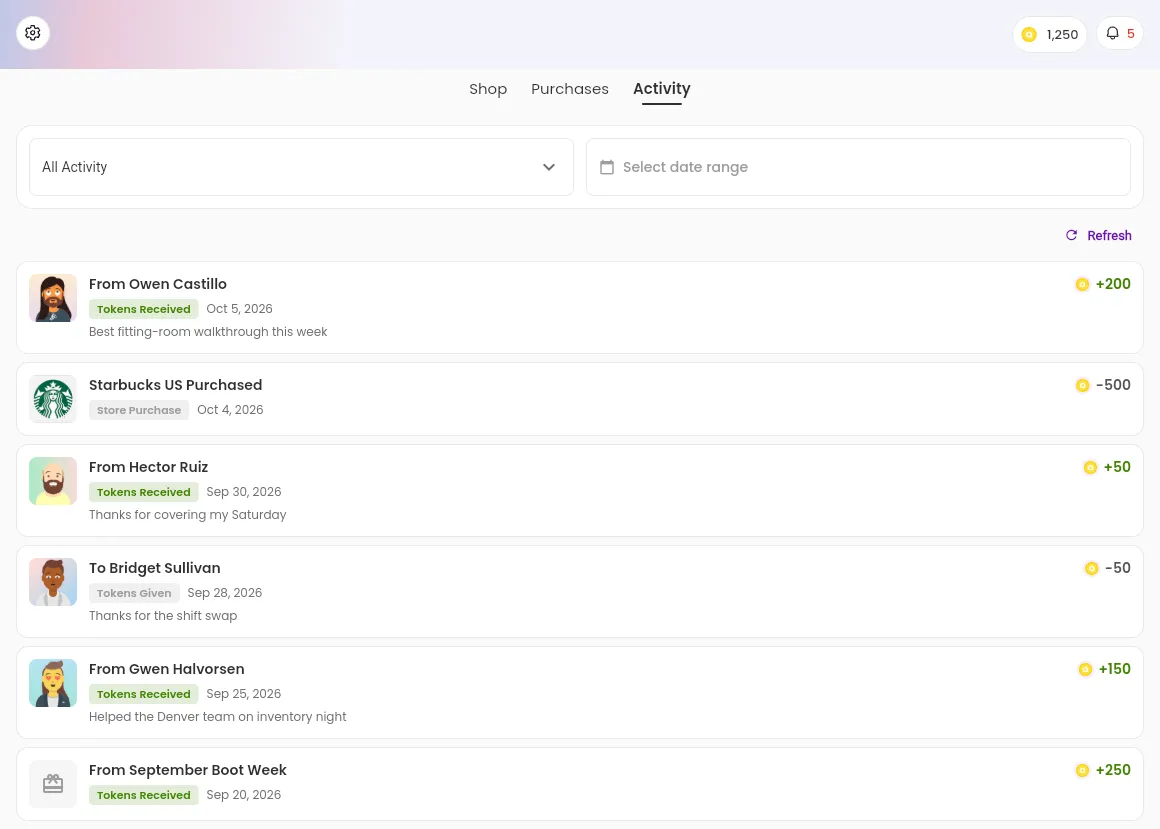The height and width of the screenshot is (829, 1160).
Task: Open the From Hector Ruiz entry
Action: [x=580, y=490]
